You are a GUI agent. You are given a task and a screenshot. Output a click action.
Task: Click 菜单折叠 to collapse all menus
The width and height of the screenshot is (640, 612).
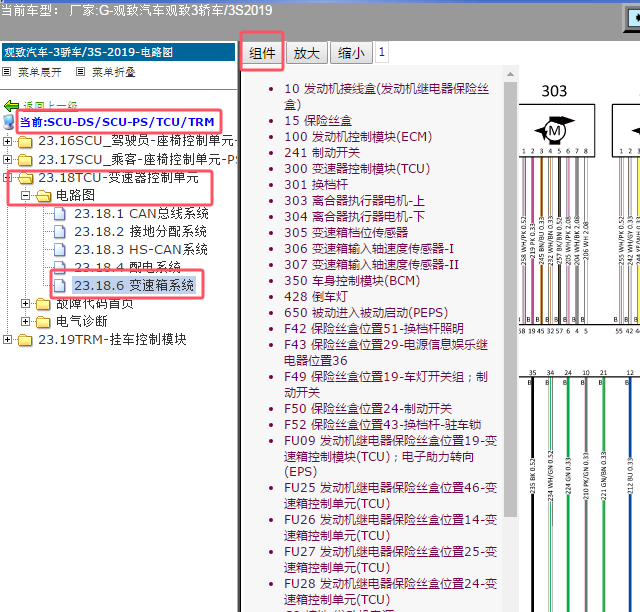[113, 73]
